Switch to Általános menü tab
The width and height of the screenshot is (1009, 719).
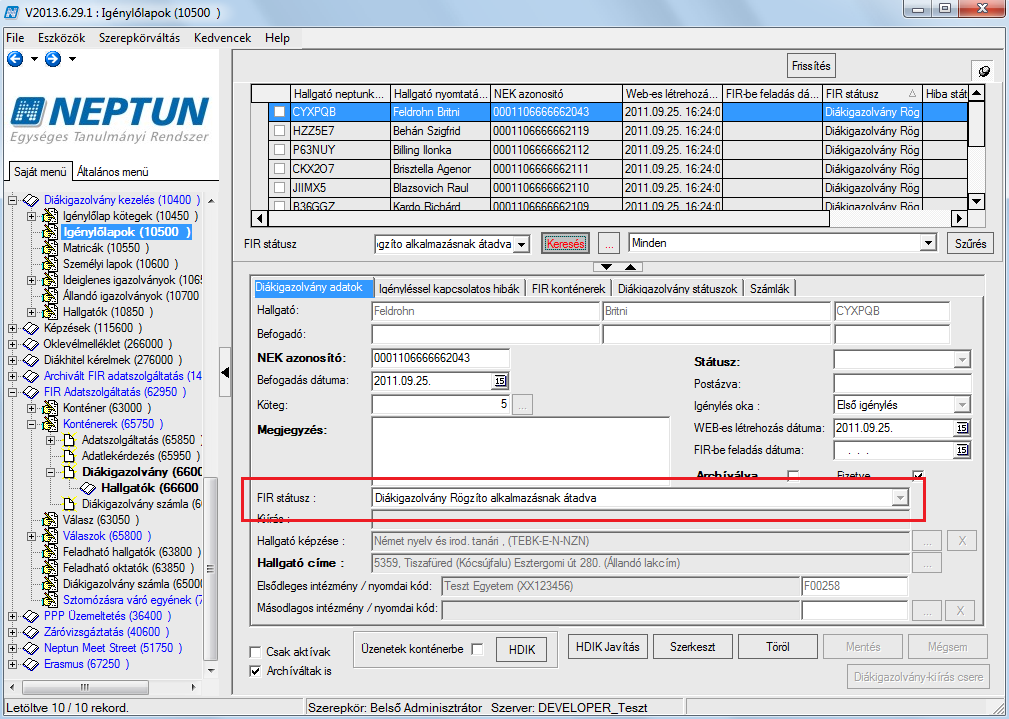pos(113,172)
